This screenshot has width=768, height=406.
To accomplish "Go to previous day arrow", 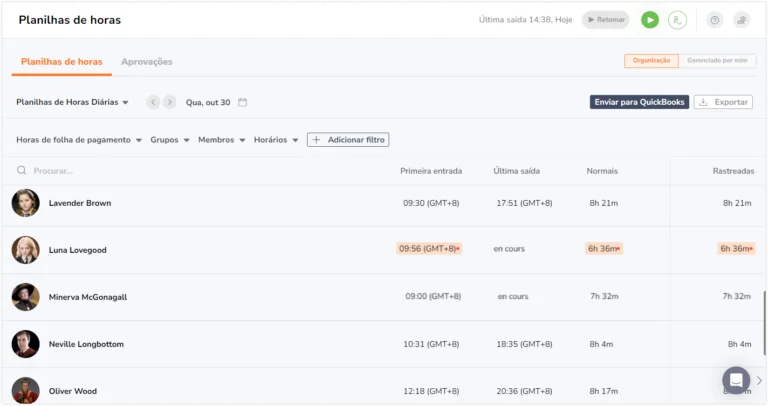I will tap(153, 102).
